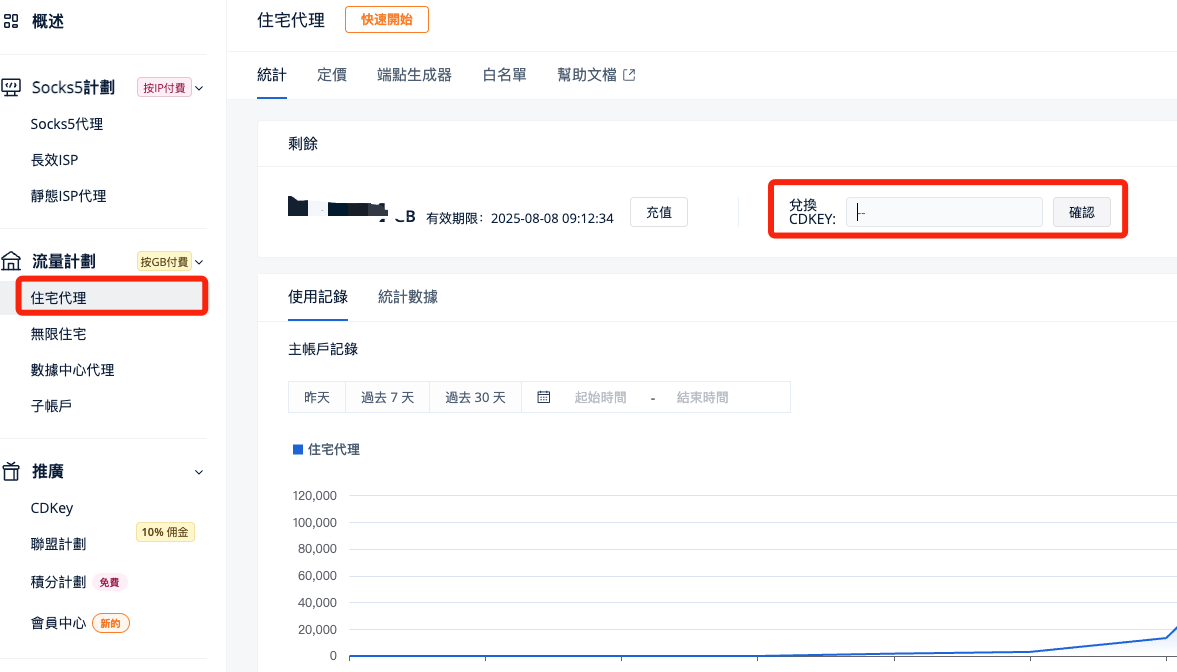Screen dimensions: 1177x672
Task: Confirm CDKEY with the 確認 button
Action: (x=1081, y=212)
